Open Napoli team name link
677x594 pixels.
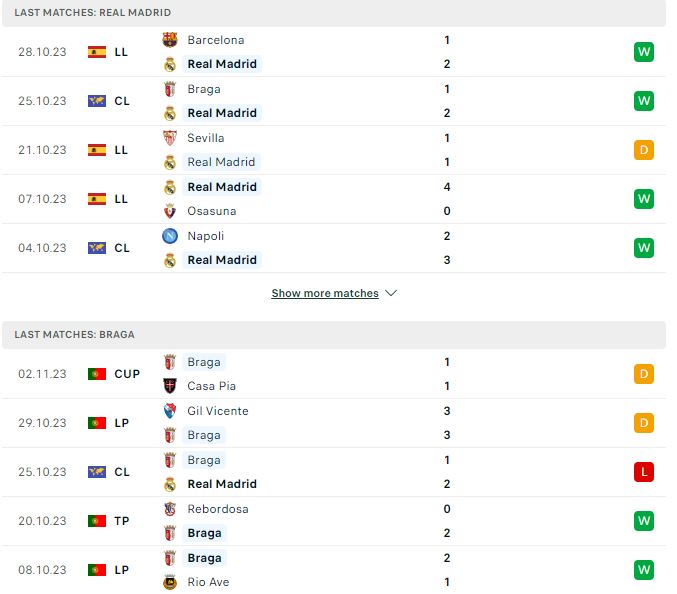[x=206, y=236]
